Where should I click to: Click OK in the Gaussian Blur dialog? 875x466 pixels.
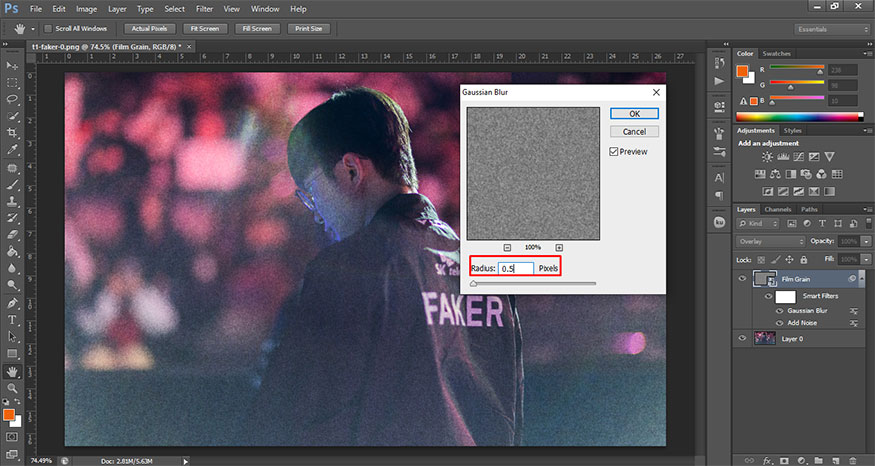coord(634,113)
